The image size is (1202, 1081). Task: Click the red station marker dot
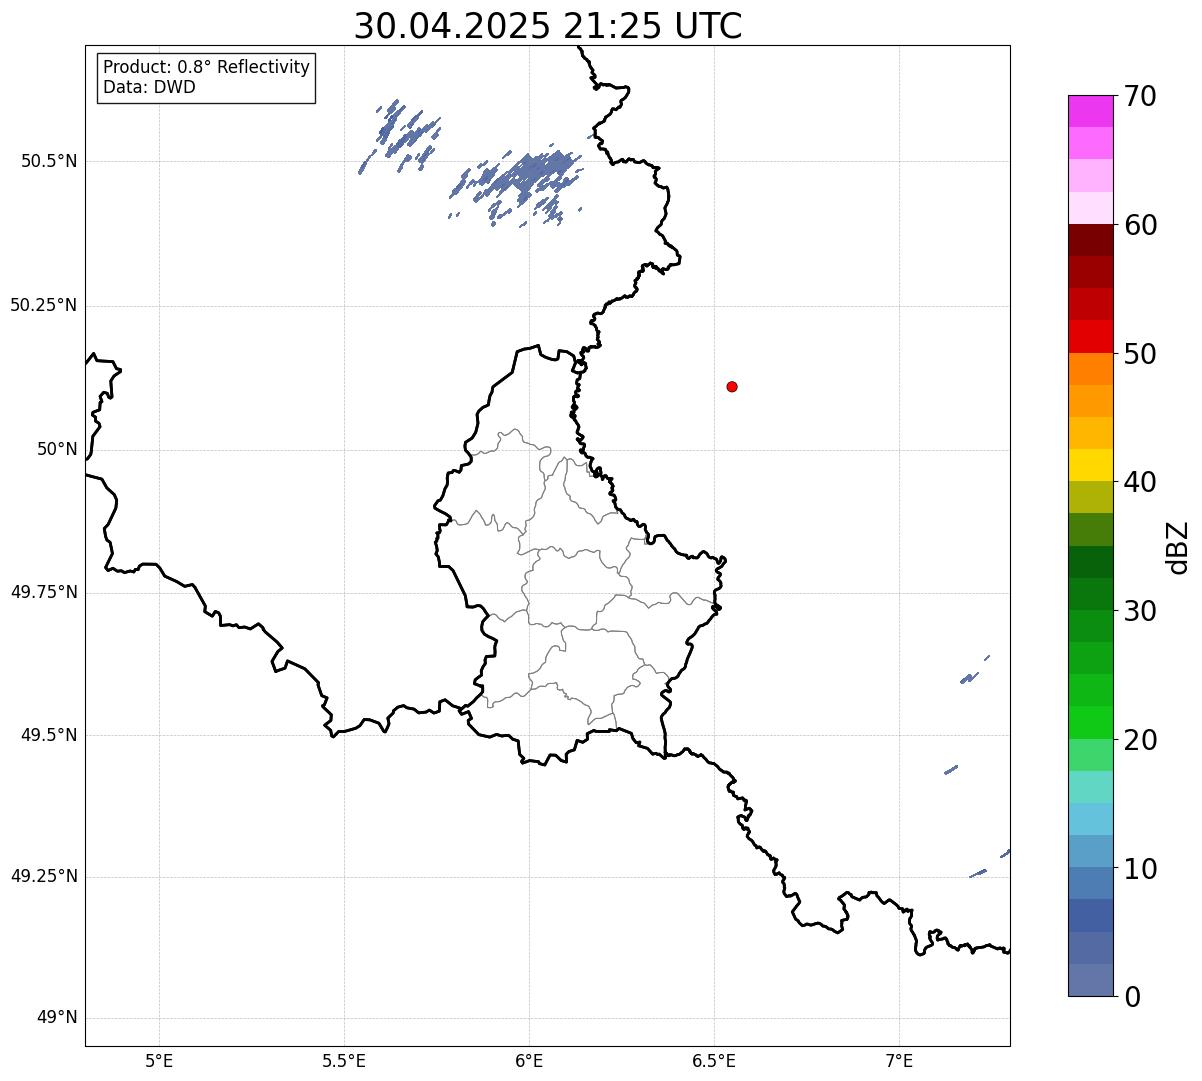pos(732,386)
